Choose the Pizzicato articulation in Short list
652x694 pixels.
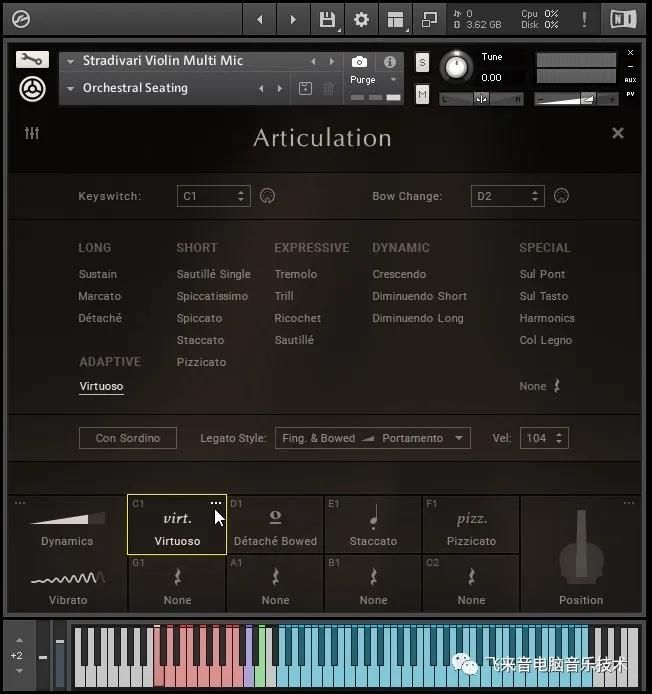point(201,362)
